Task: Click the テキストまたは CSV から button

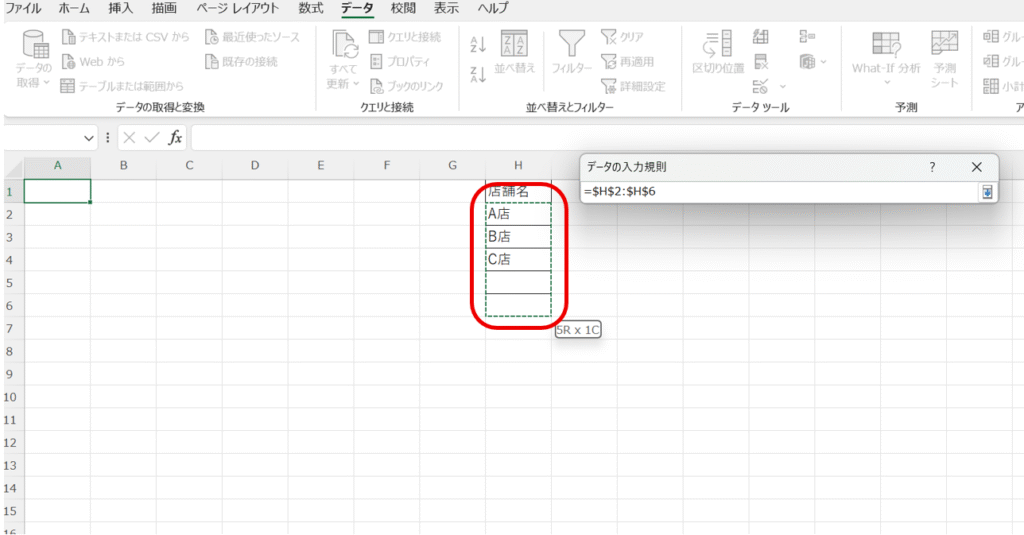Action: click(x=126, y=38)
